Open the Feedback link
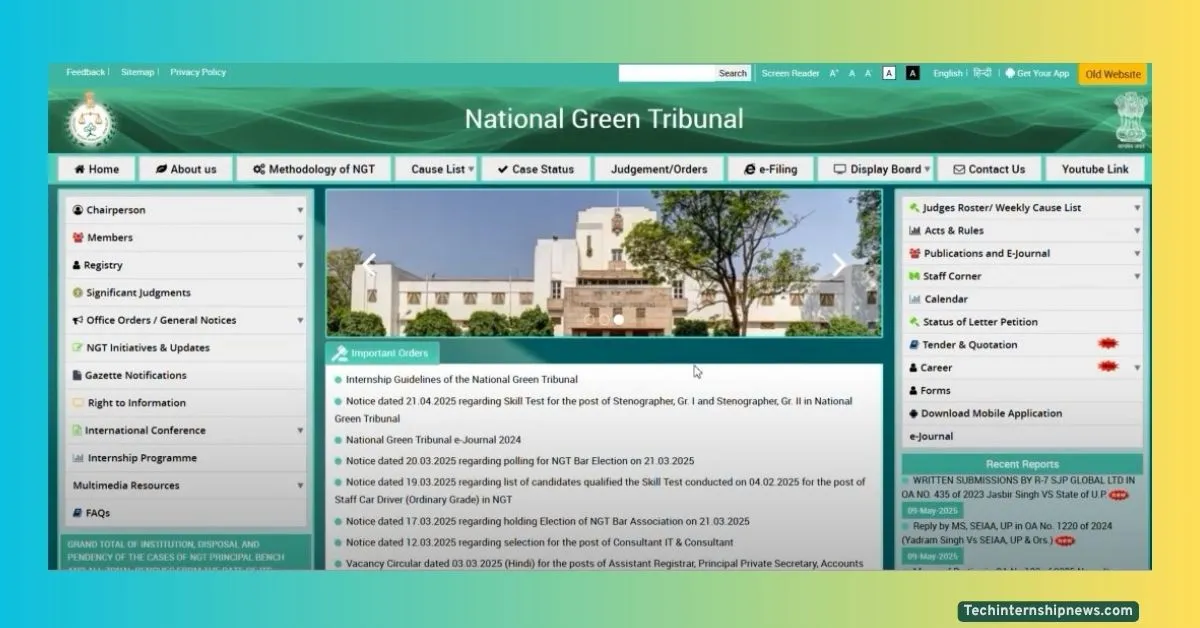The width and height of the screenshot is (1200, 628). pyautogui.click(x=85, y=72)
